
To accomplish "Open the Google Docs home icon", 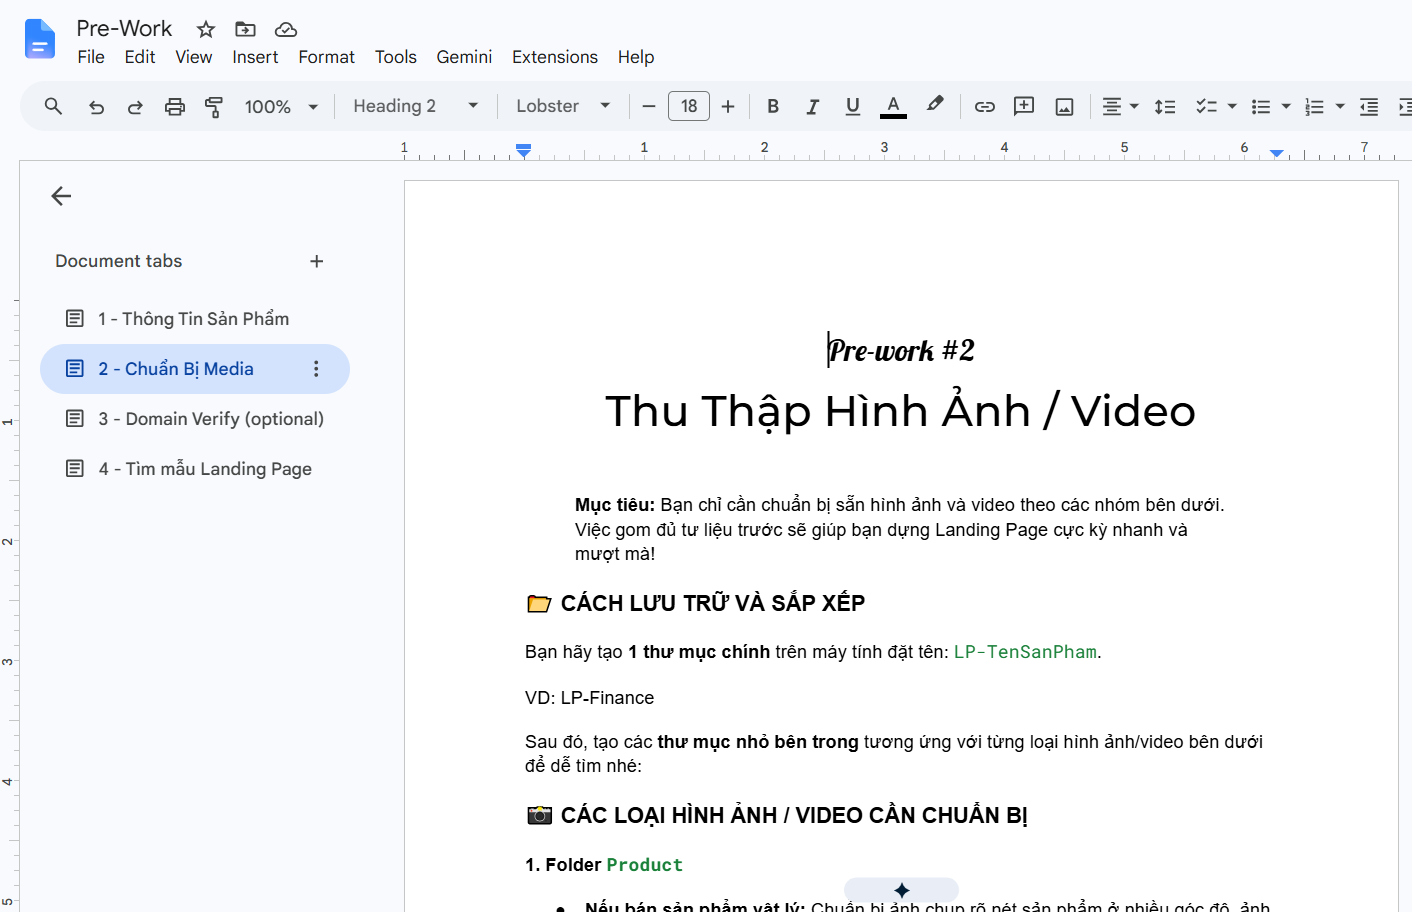I will [x=40, y=39].
